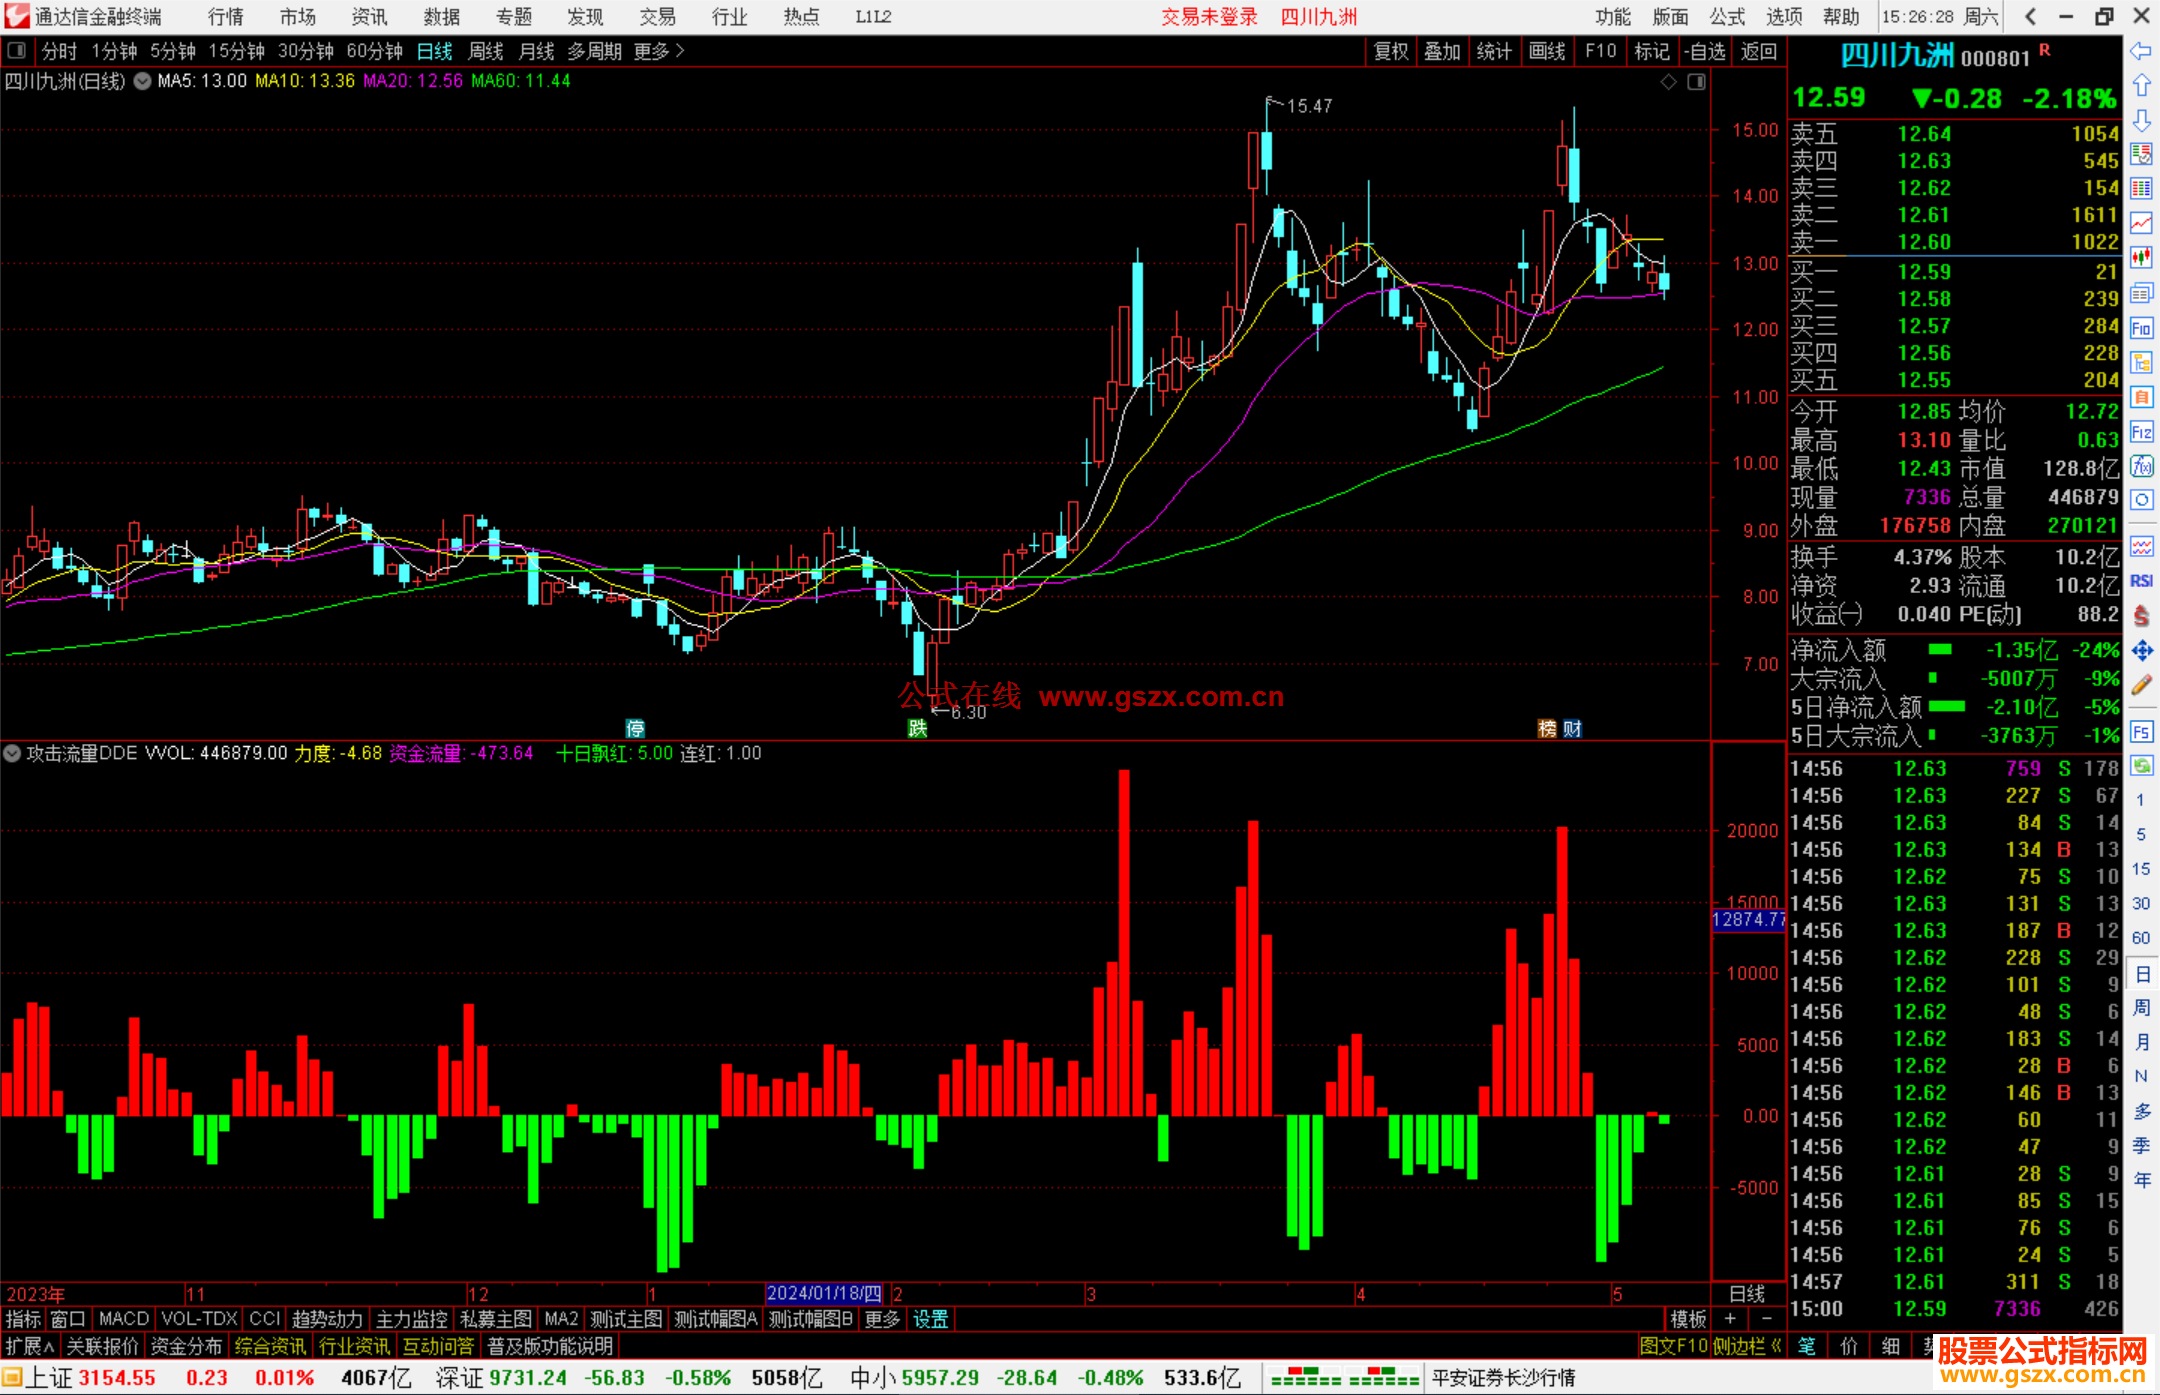Click the back arrow sidebar icon

click(2141, 51)
